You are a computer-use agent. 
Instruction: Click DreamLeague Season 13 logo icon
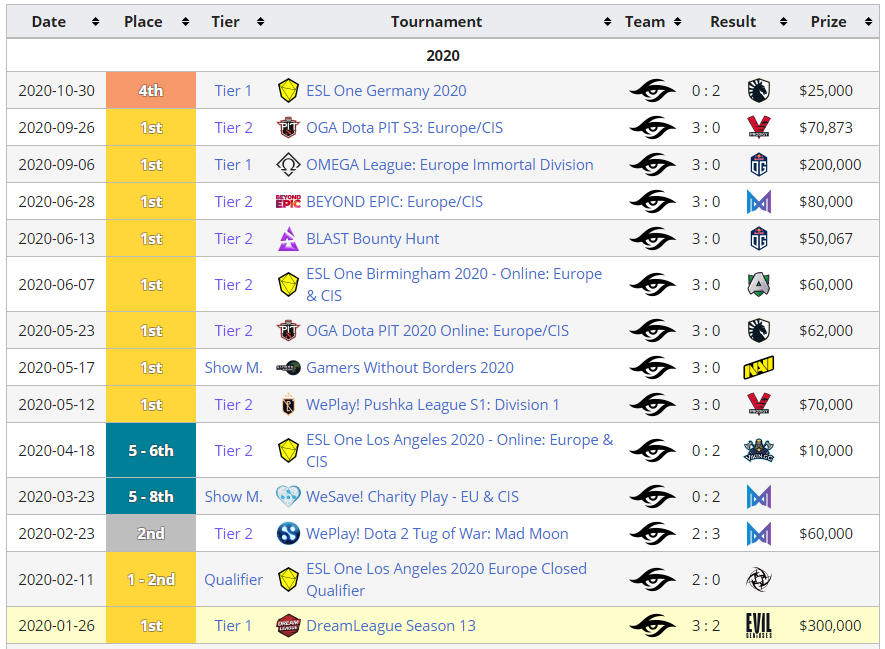click(288, 626)
